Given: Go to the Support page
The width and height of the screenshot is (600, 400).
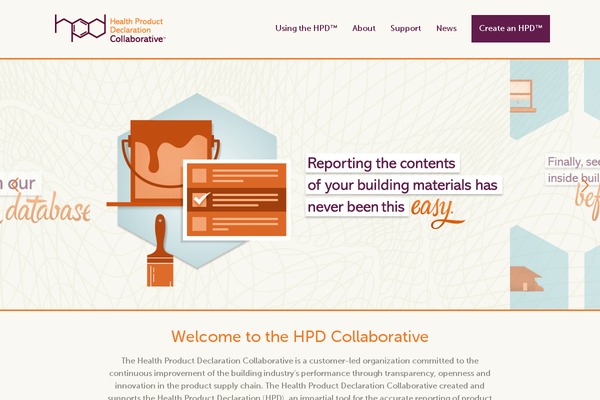Looking at the screenshot, I should [x=405, y=28].
